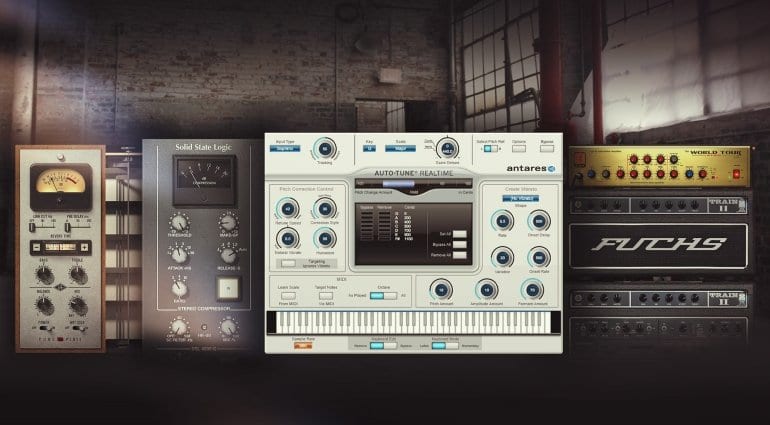Click the virtual piano keyboard in Auto-Tune
The image size is (770, 425).
click(x=413, y=323)
